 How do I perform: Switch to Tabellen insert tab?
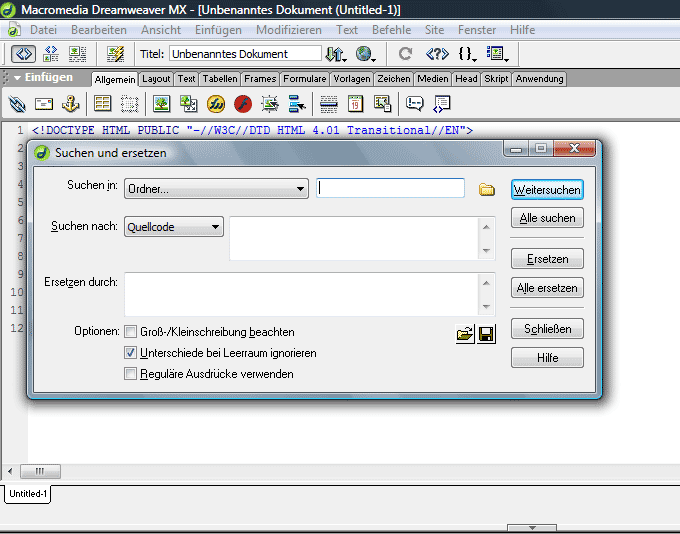tap(220, 79)
